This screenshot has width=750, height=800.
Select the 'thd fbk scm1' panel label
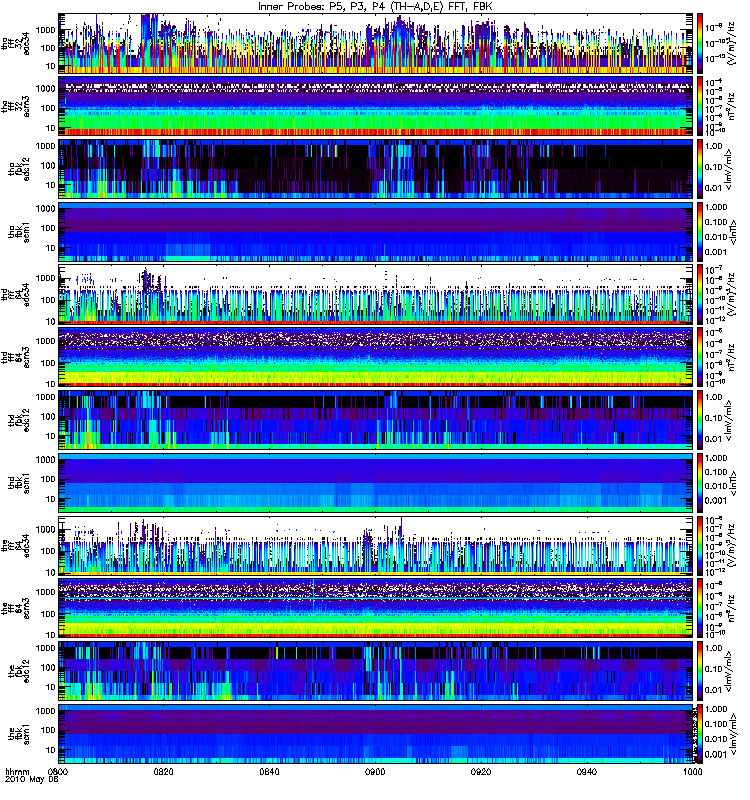point(19,483)
